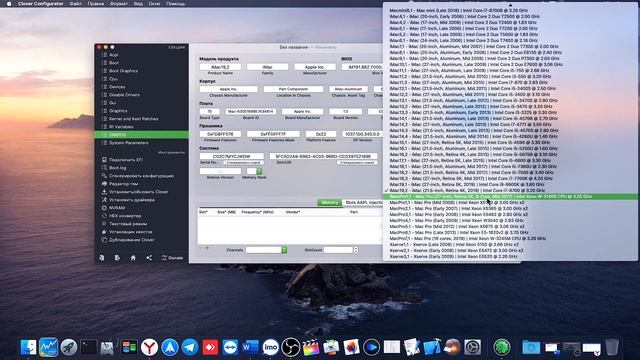Image resolution: width=640 pixels, height=360 pixels.
Task: Open the Trash in the Dock
Action: (612, 347)
